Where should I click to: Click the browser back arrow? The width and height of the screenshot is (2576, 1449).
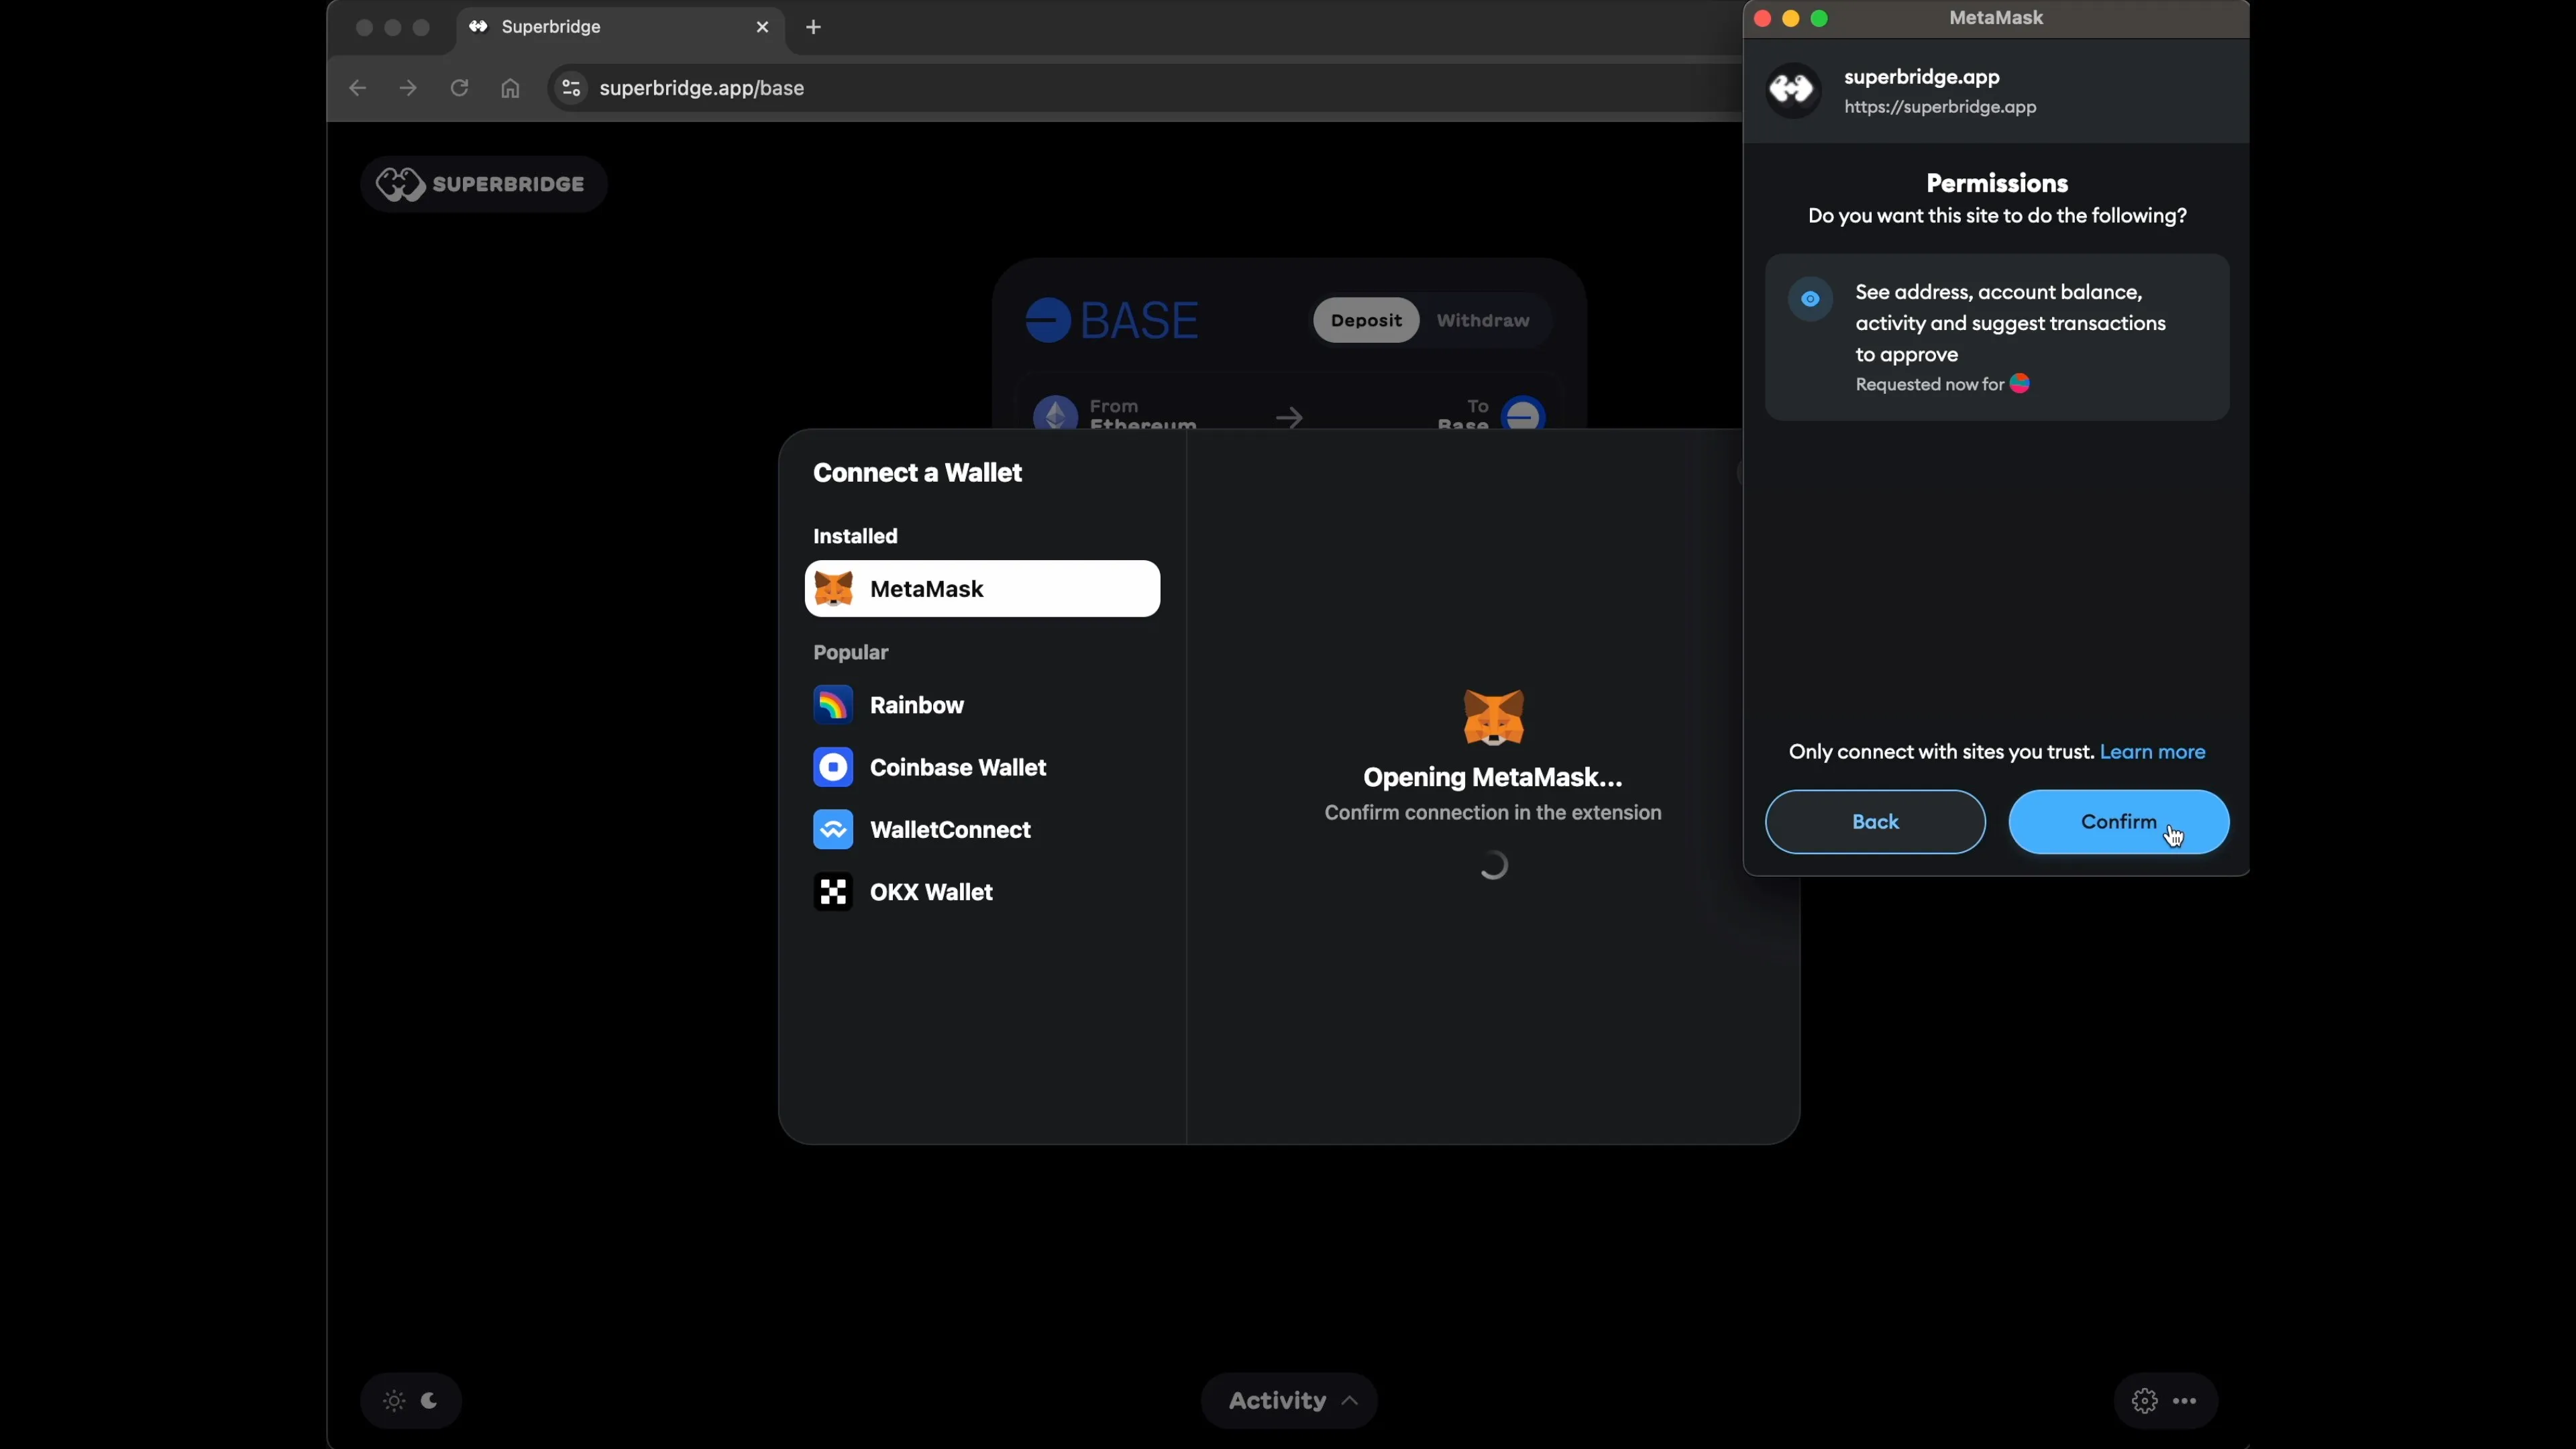click(357, 88)
